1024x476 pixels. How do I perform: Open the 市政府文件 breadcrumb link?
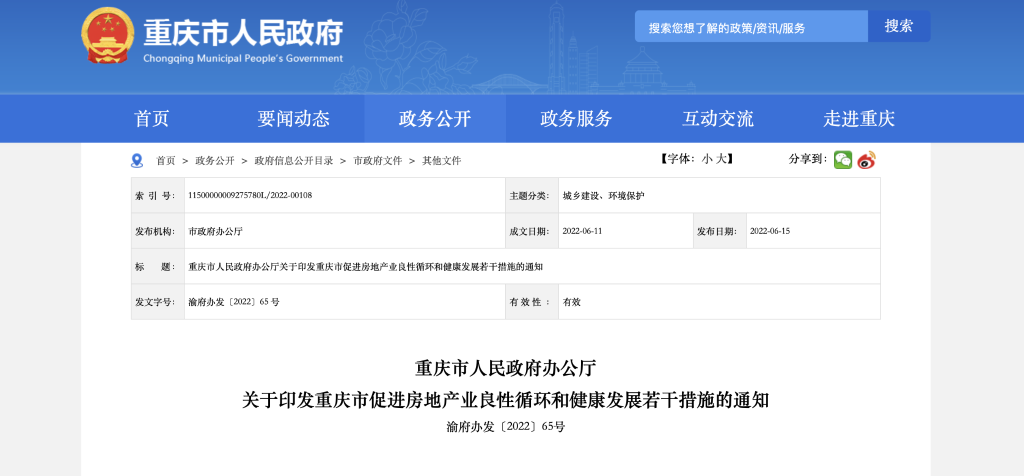[x=378, y=161]
